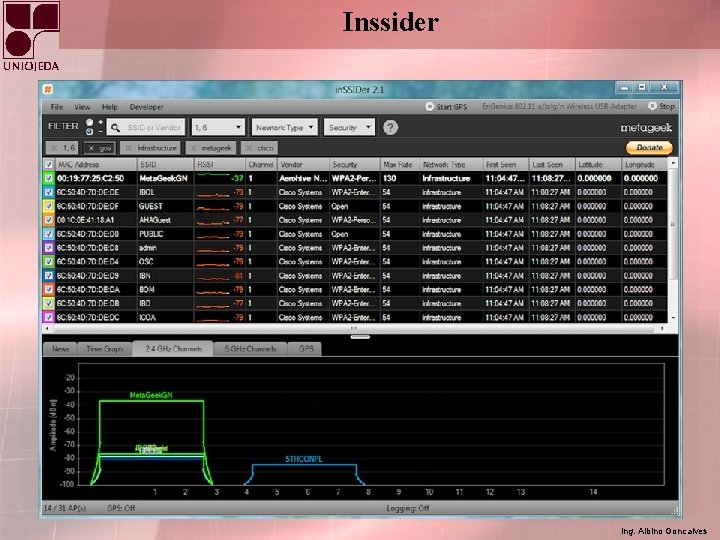Click the 'Logging: Off' status text
720x540 pixels.
(x=408, y=508)
